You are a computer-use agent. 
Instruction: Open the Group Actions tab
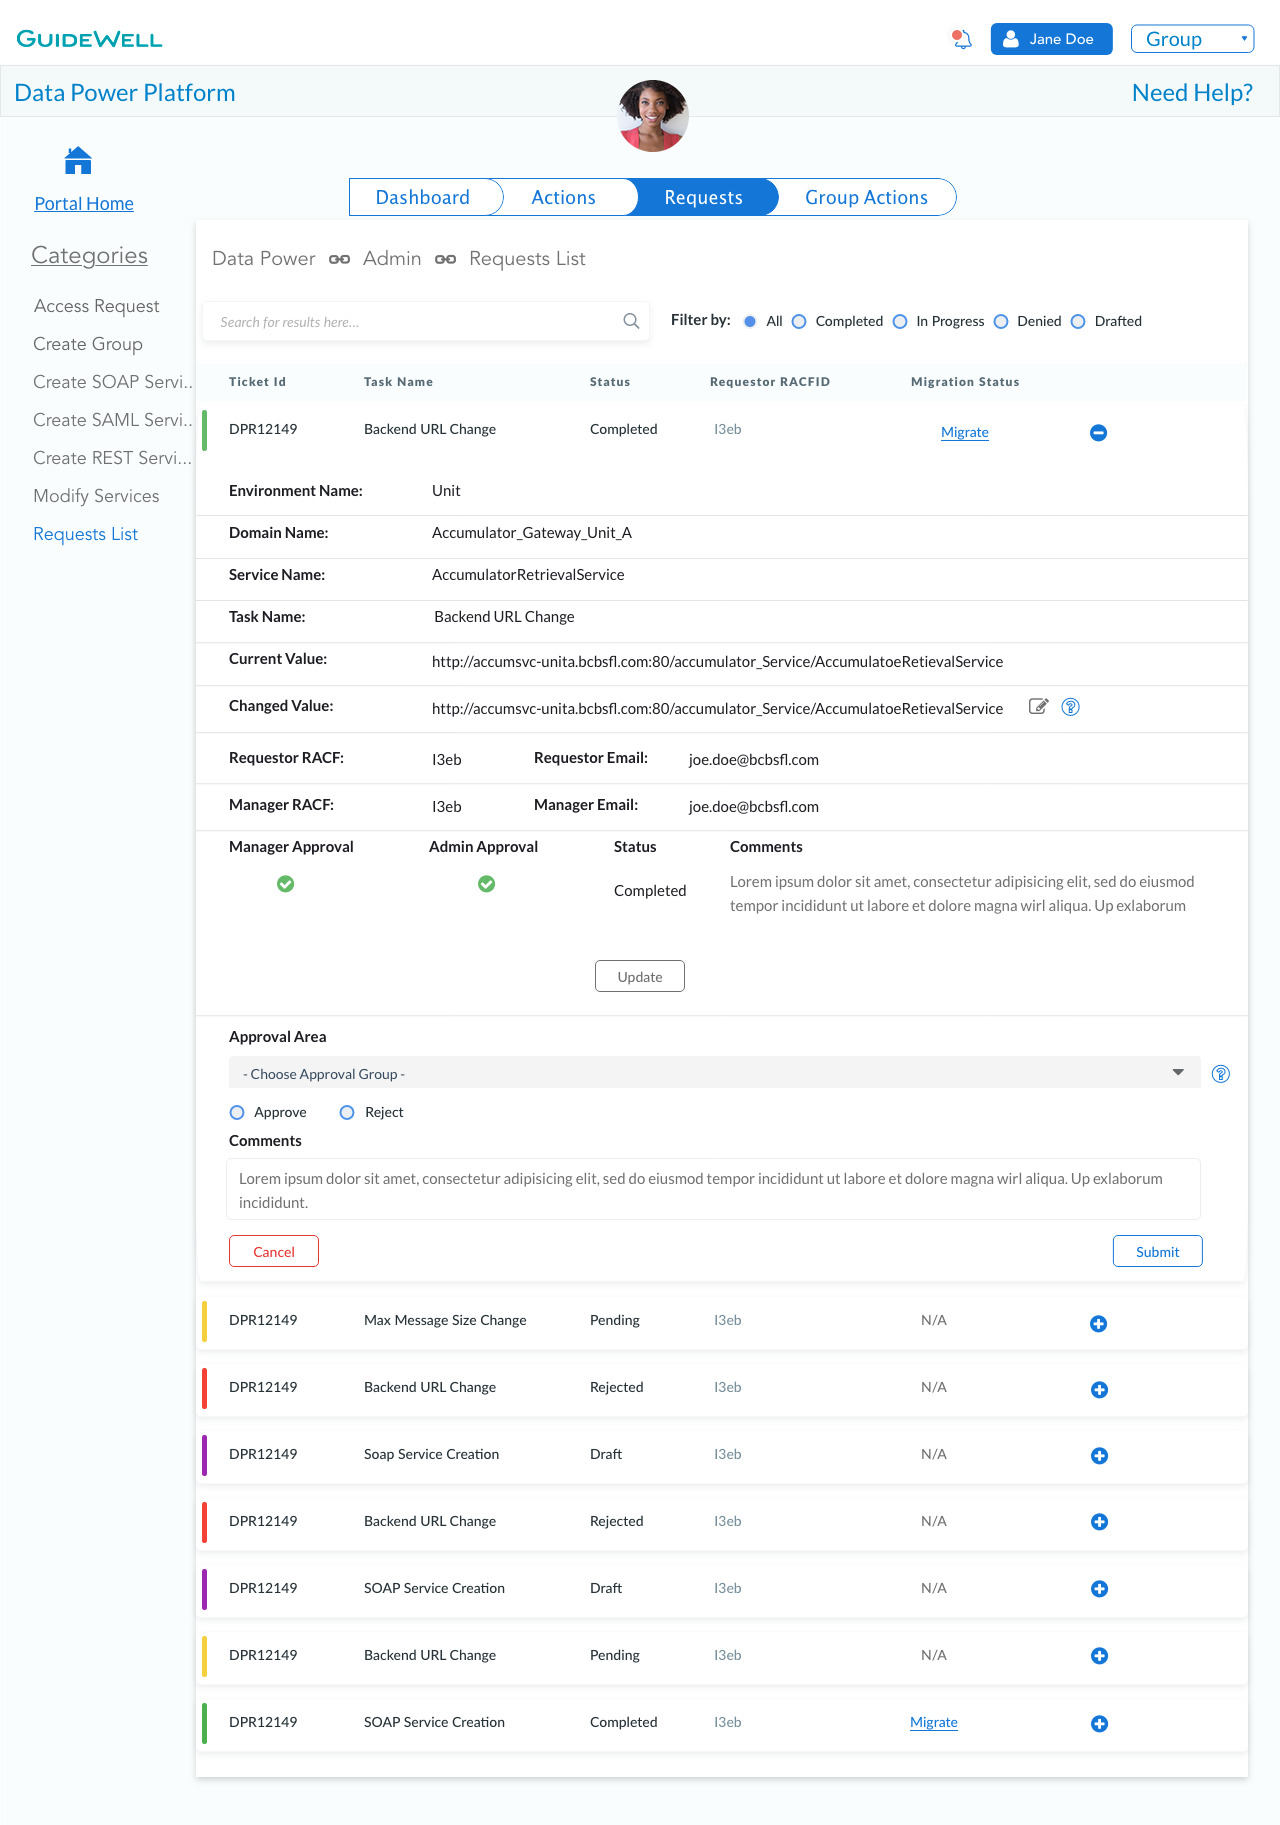[x=866, y=197]
